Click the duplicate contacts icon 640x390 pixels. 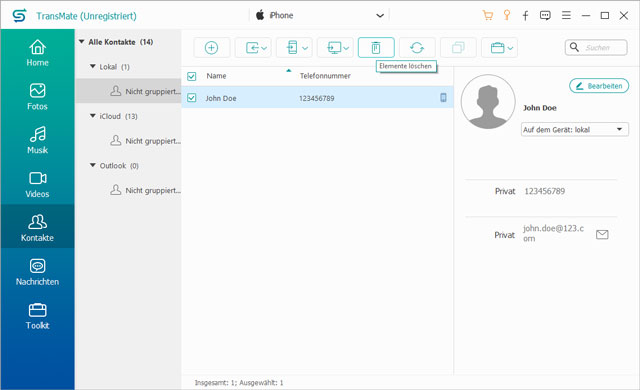(458, 48)
